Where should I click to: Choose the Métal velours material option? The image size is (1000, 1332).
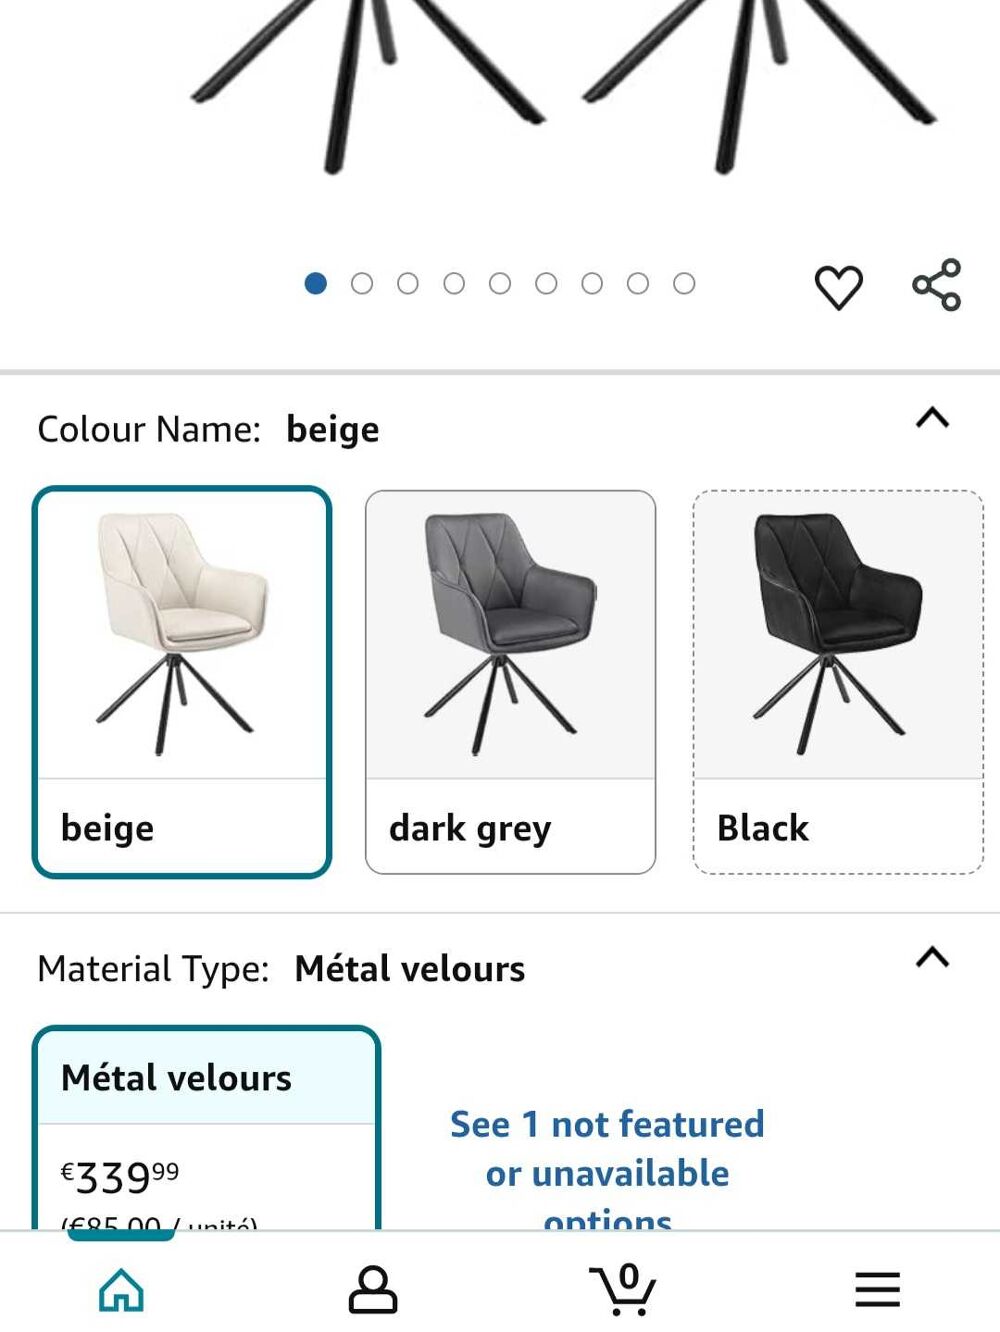206,1128
